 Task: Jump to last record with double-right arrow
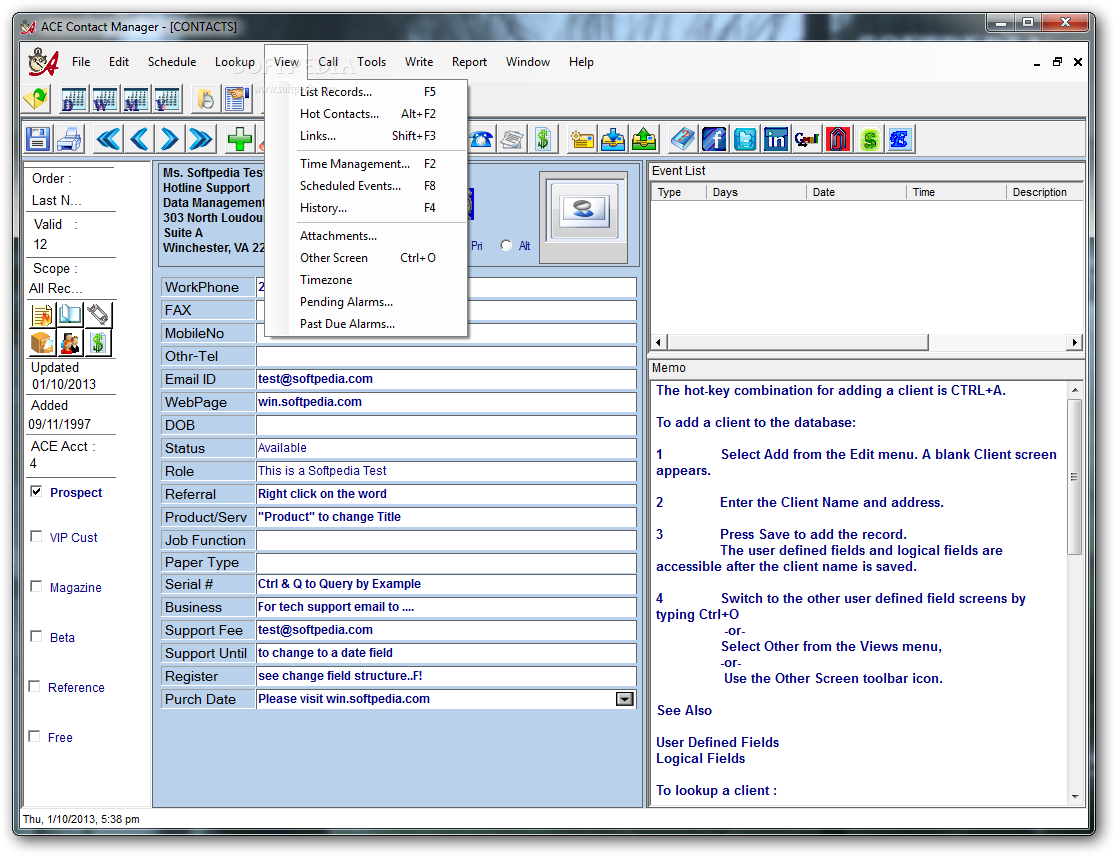201,139
